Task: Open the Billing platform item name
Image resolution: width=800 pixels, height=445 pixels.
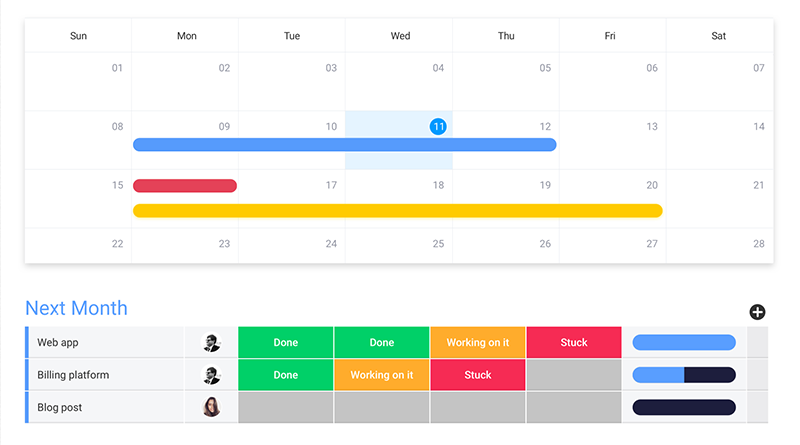Action: pos(73,375)
